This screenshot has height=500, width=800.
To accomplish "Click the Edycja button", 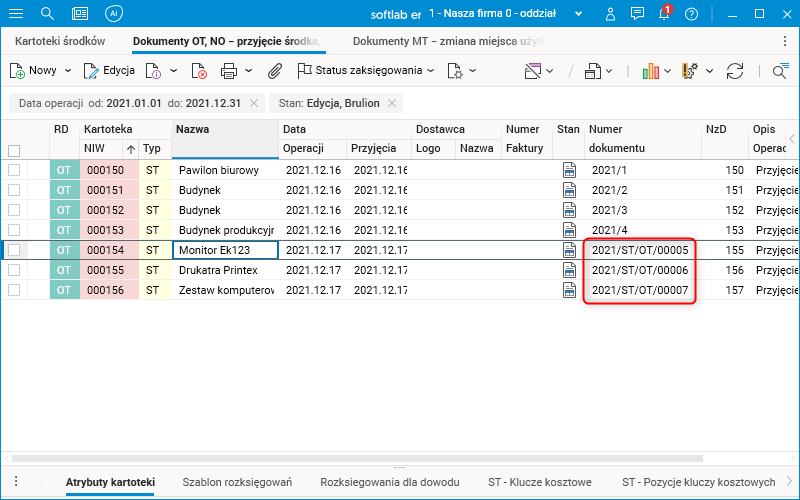I will (109, 70).
